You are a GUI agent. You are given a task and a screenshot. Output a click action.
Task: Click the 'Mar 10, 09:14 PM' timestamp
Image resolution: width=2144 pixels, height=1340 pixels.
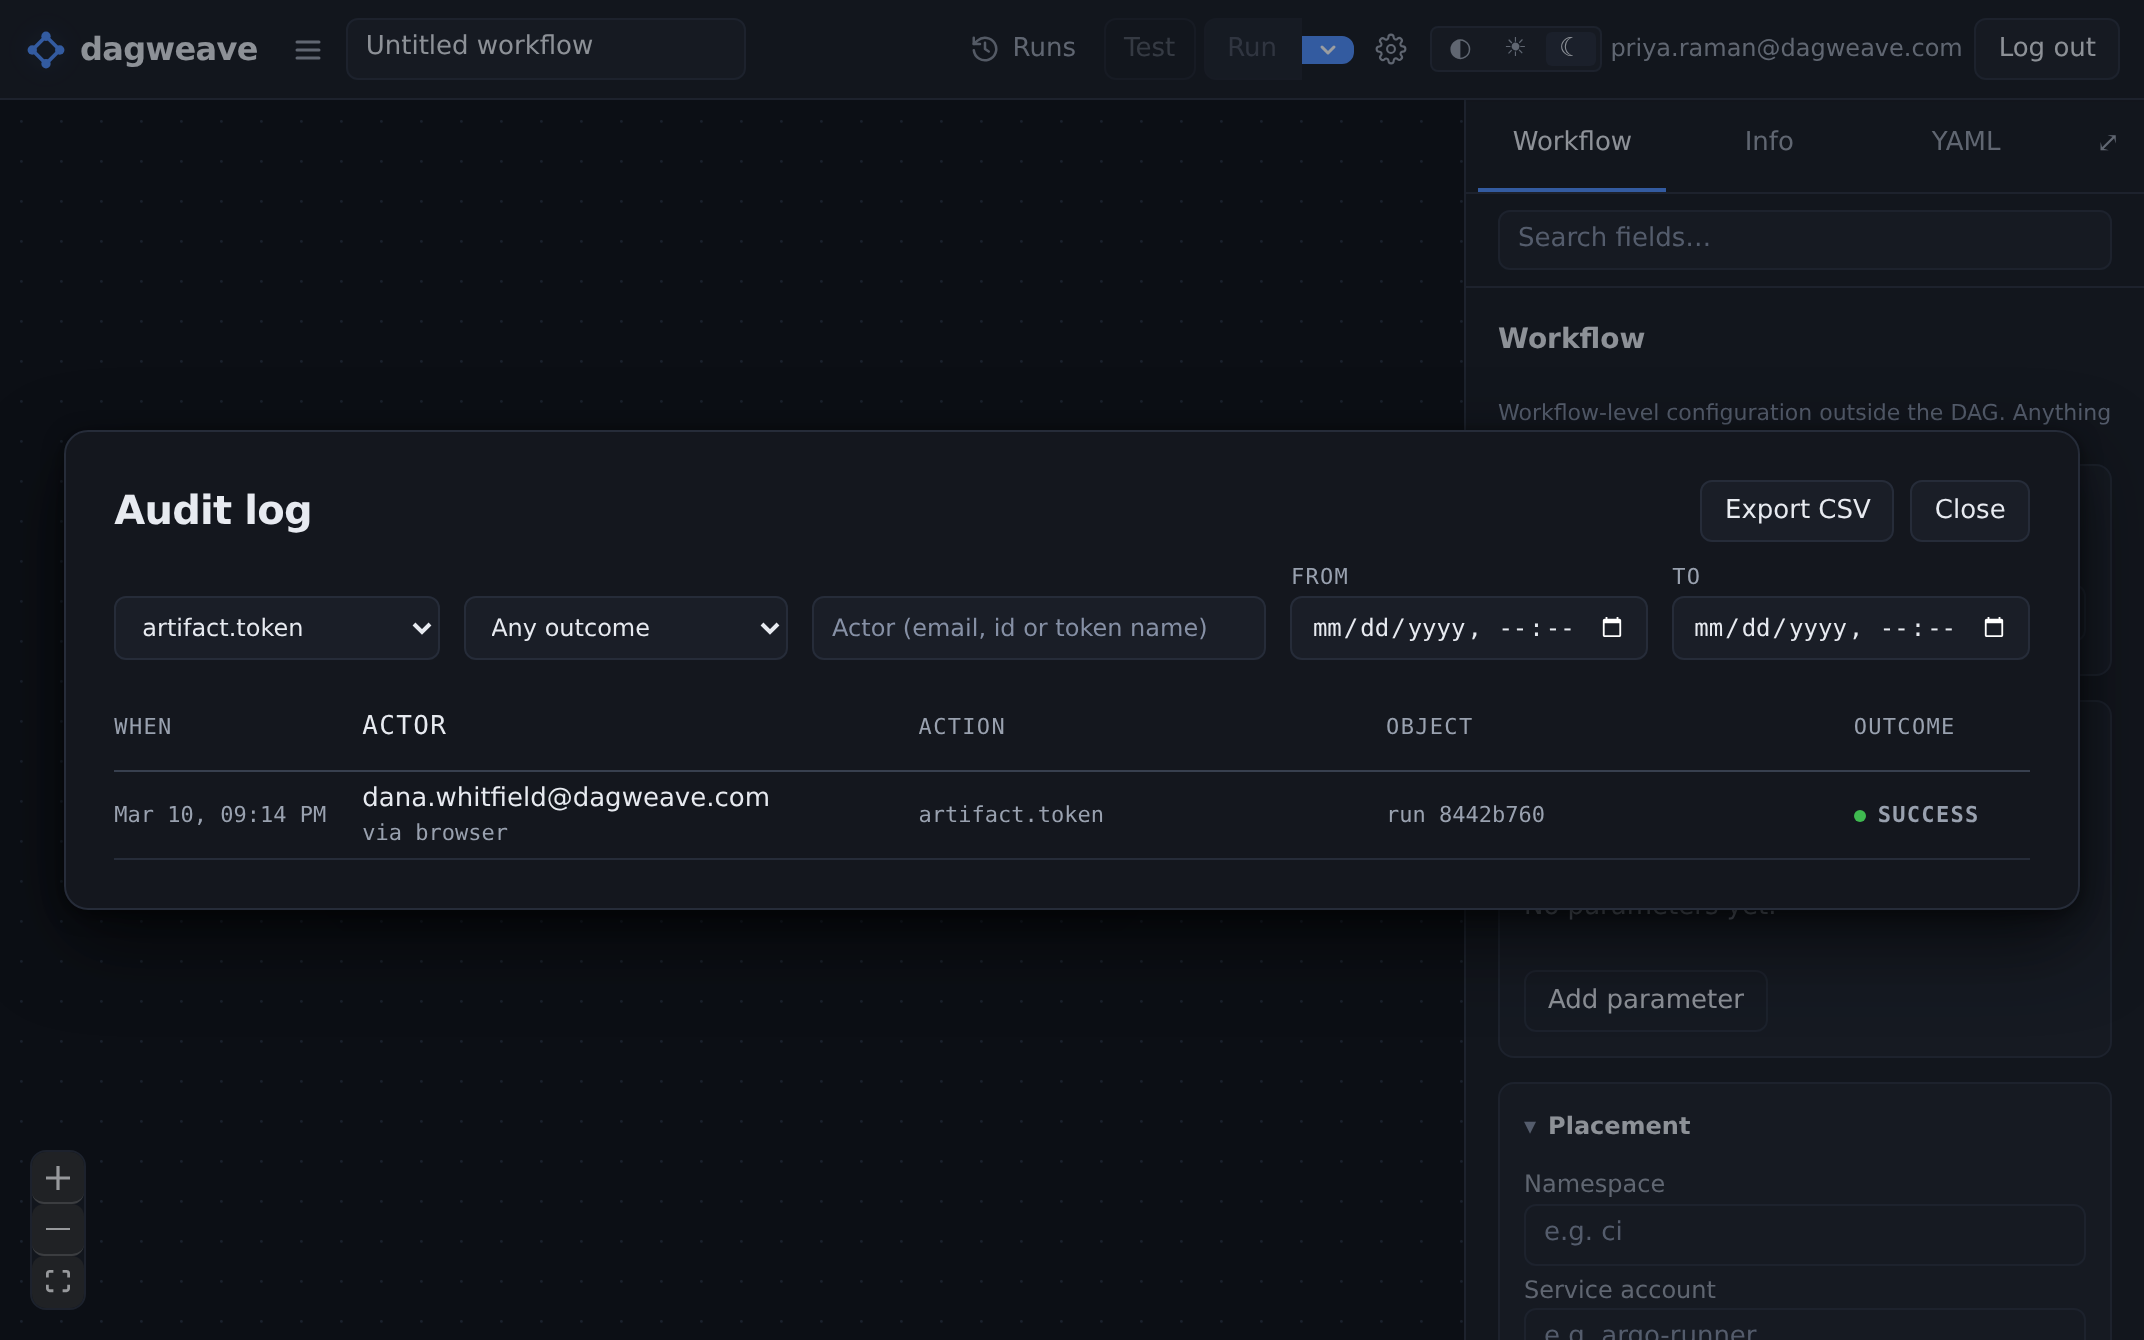[x=220, y=815]
